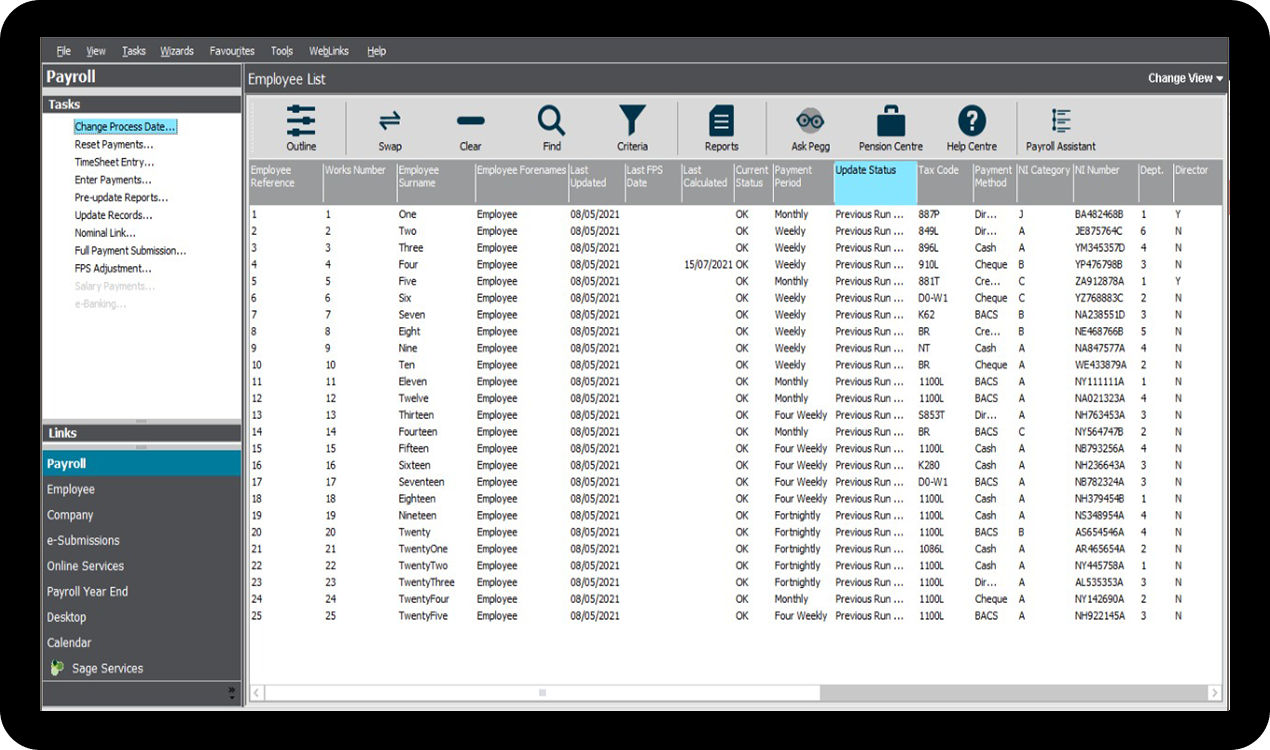The image size is (1270, 750).
Task: Open Find with the magnifier icon
Action: pos(551,122)
